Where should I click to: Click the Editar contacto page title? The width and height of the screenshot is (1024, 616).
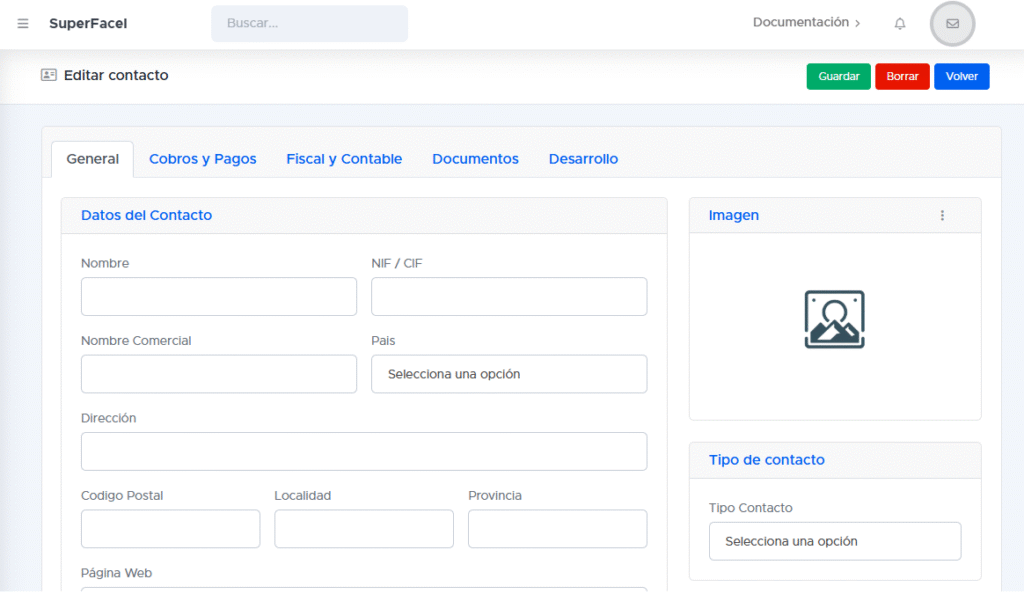click(x=116, y=75)
